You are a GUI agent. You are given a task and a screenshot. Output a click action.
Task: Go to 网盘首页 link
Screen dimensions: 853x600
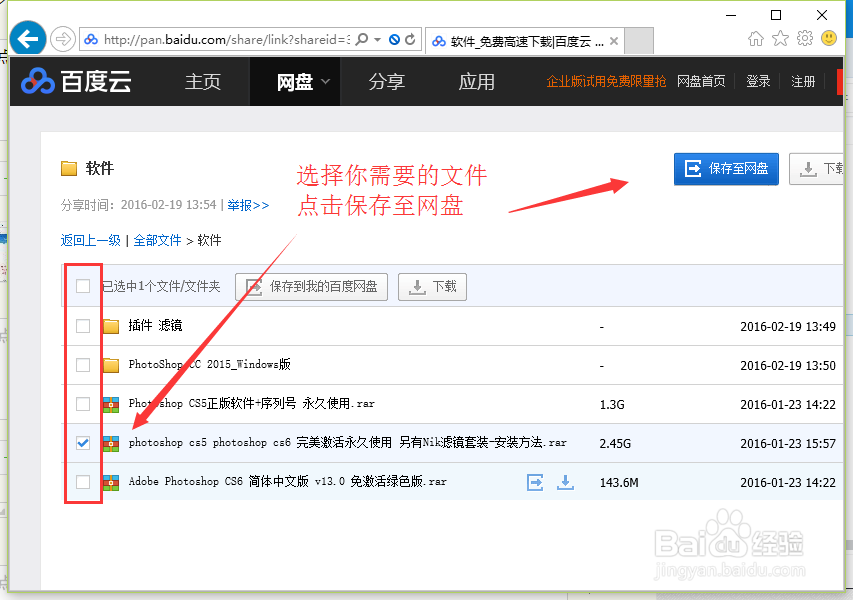click(x=701, y=82)
